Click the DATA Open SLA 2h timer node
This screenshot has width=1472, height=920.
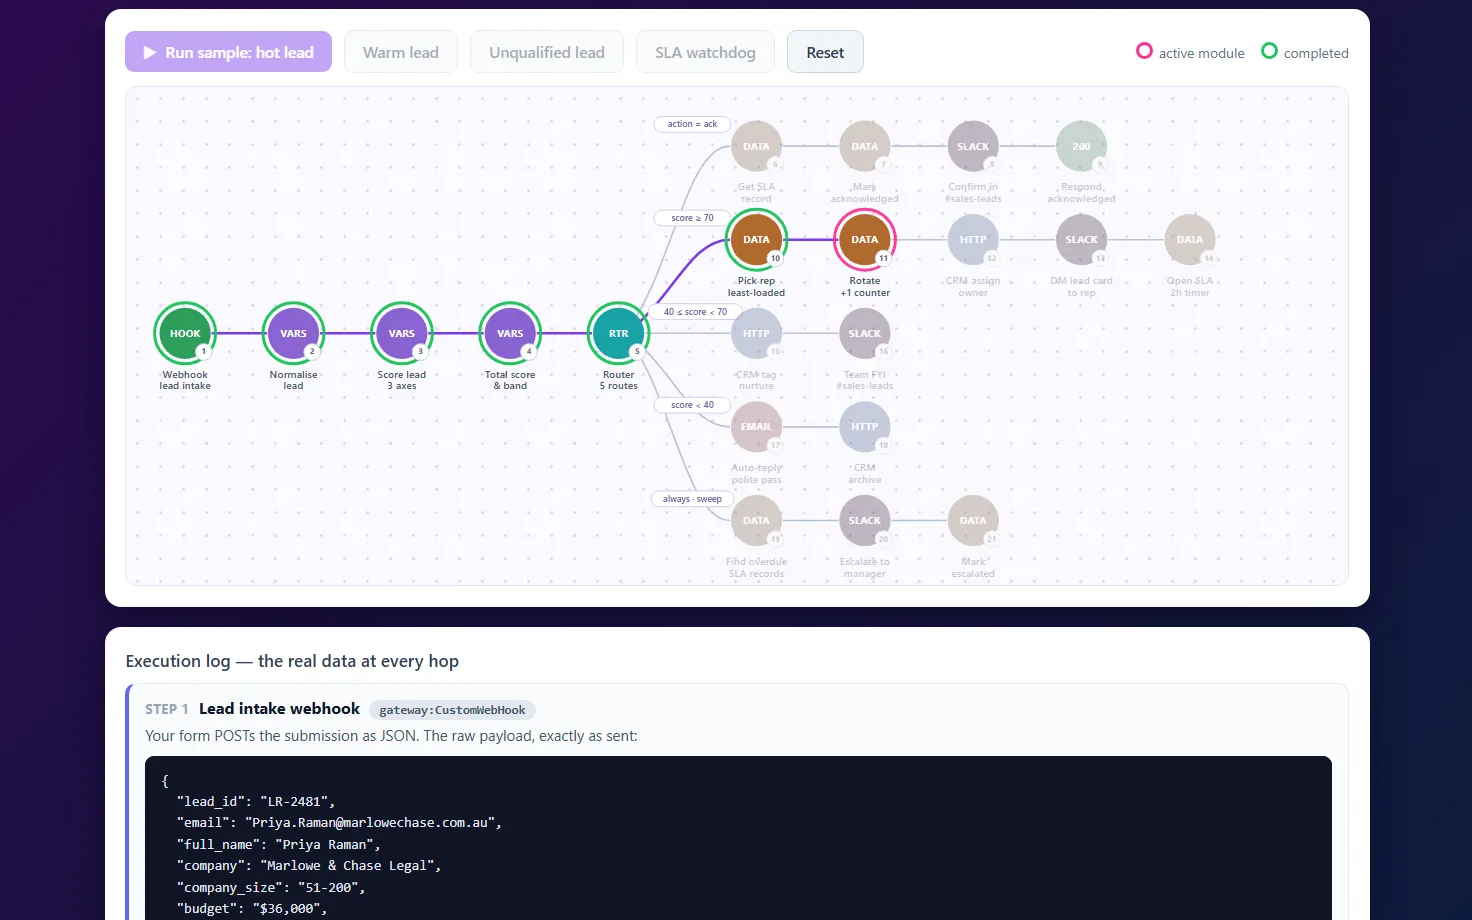tap(1190, 240)
